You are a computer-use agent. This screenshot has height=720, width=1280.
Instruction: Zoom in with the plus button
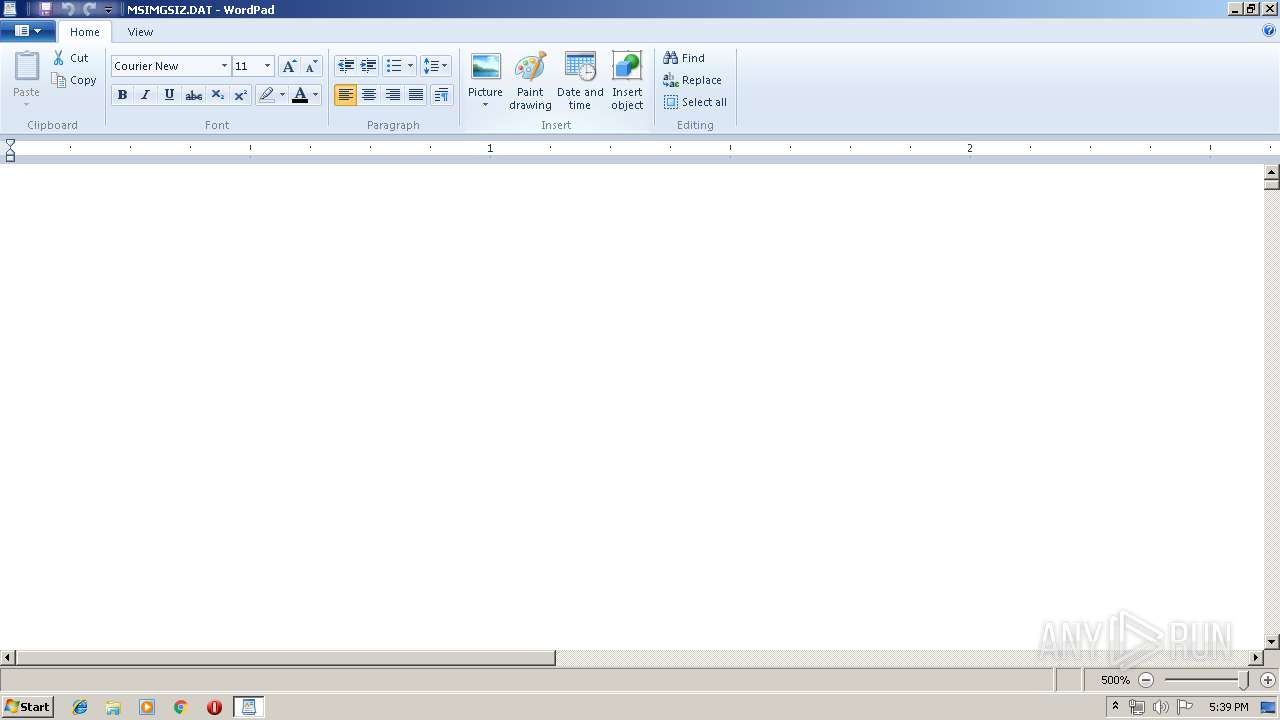pyautogui.click(x=1268, y=680)
